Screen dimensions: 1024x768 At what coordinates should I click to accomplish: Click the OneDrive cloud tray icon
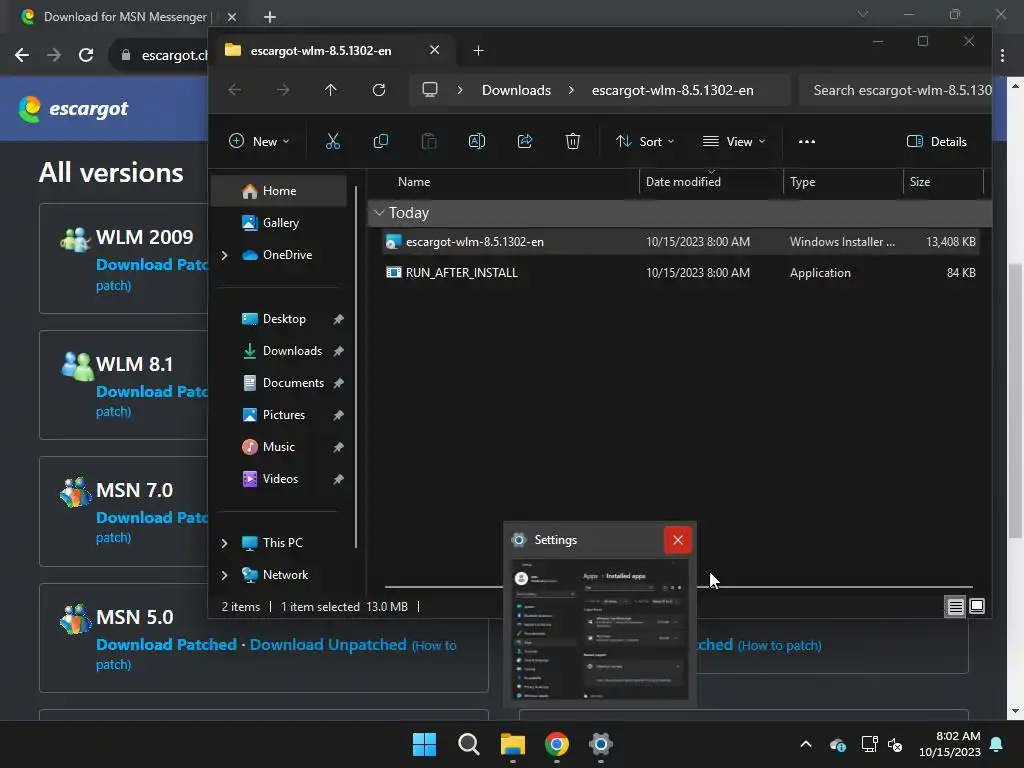click(x=838, y=744)
